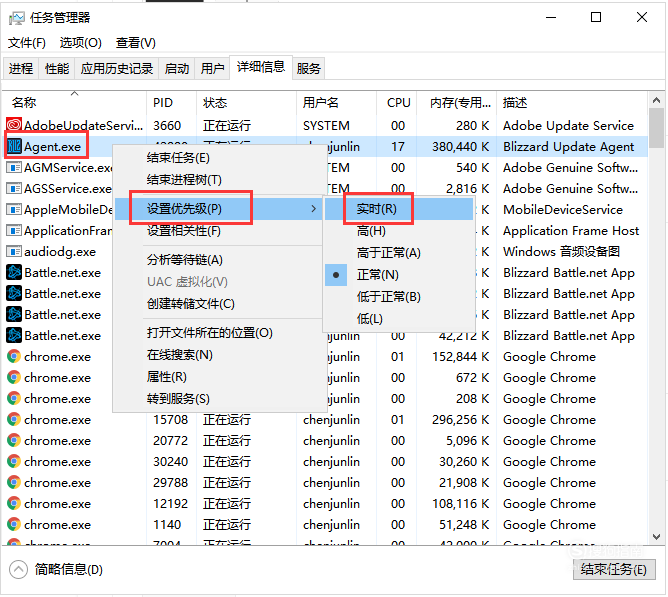Select Search online (在线搜索)

(x=219, y=355)
